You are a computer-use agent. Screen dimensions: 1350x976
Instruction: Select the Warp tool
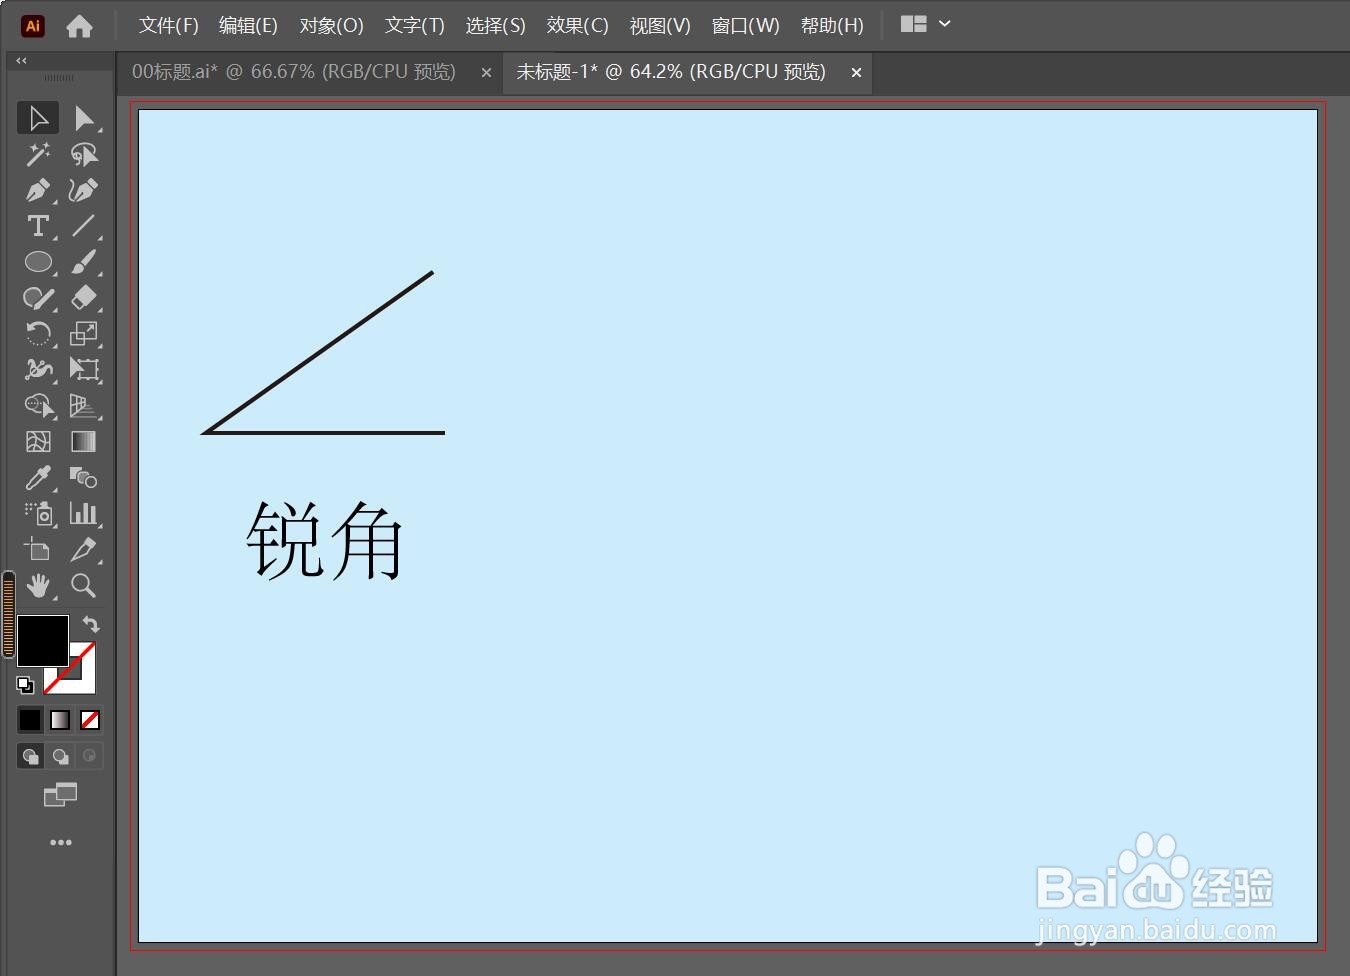38,370
